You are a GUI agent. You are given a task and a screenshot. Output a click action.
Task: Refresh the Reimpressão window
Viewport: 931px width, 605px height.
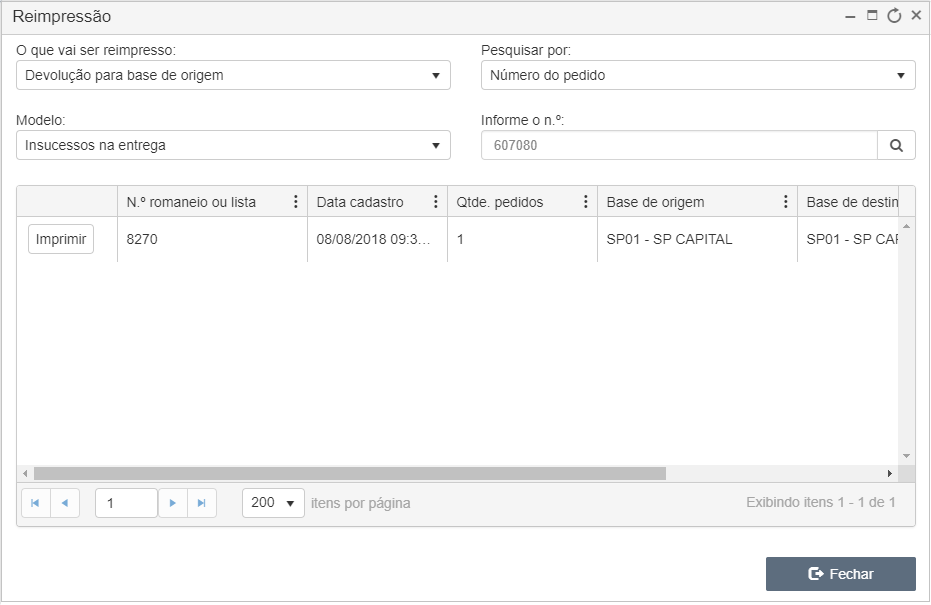(894, 16)
